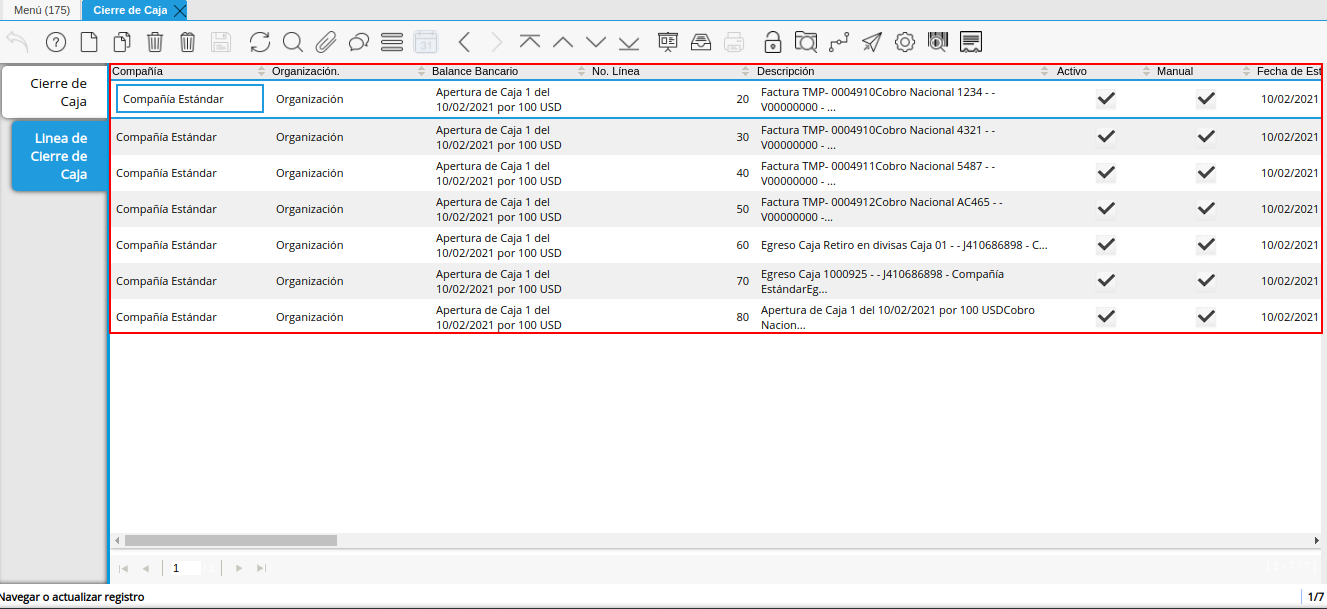Screen dimensions: 1327x609
Task: Uncheck Activo checkbox for line 20
Action: click(x=1106, y=99)
